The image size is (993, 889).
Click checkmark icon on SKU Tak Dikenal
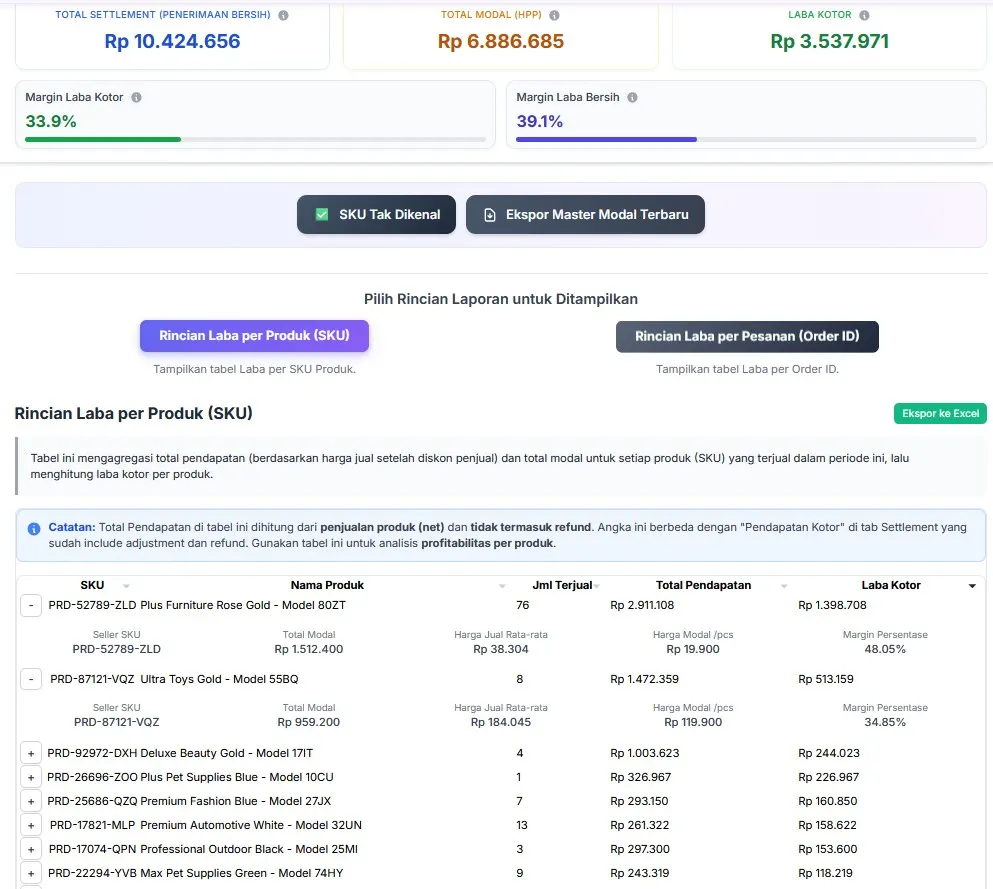(322, 215)
